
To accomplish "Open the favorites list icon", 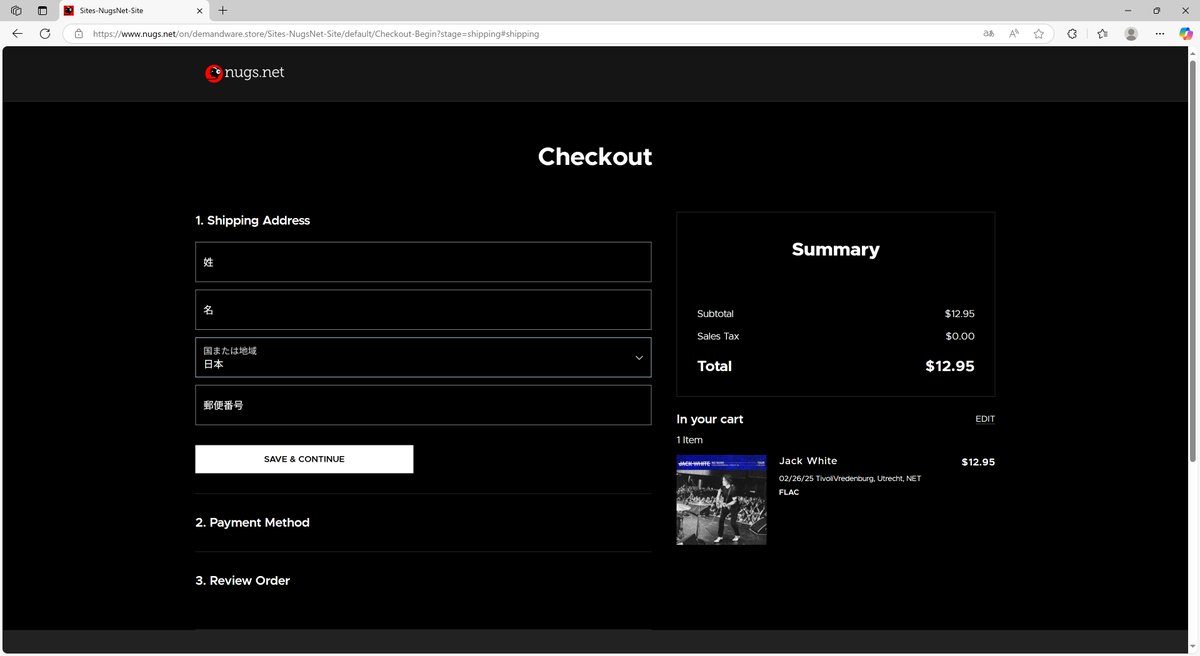I will [x=1102, y=33].
